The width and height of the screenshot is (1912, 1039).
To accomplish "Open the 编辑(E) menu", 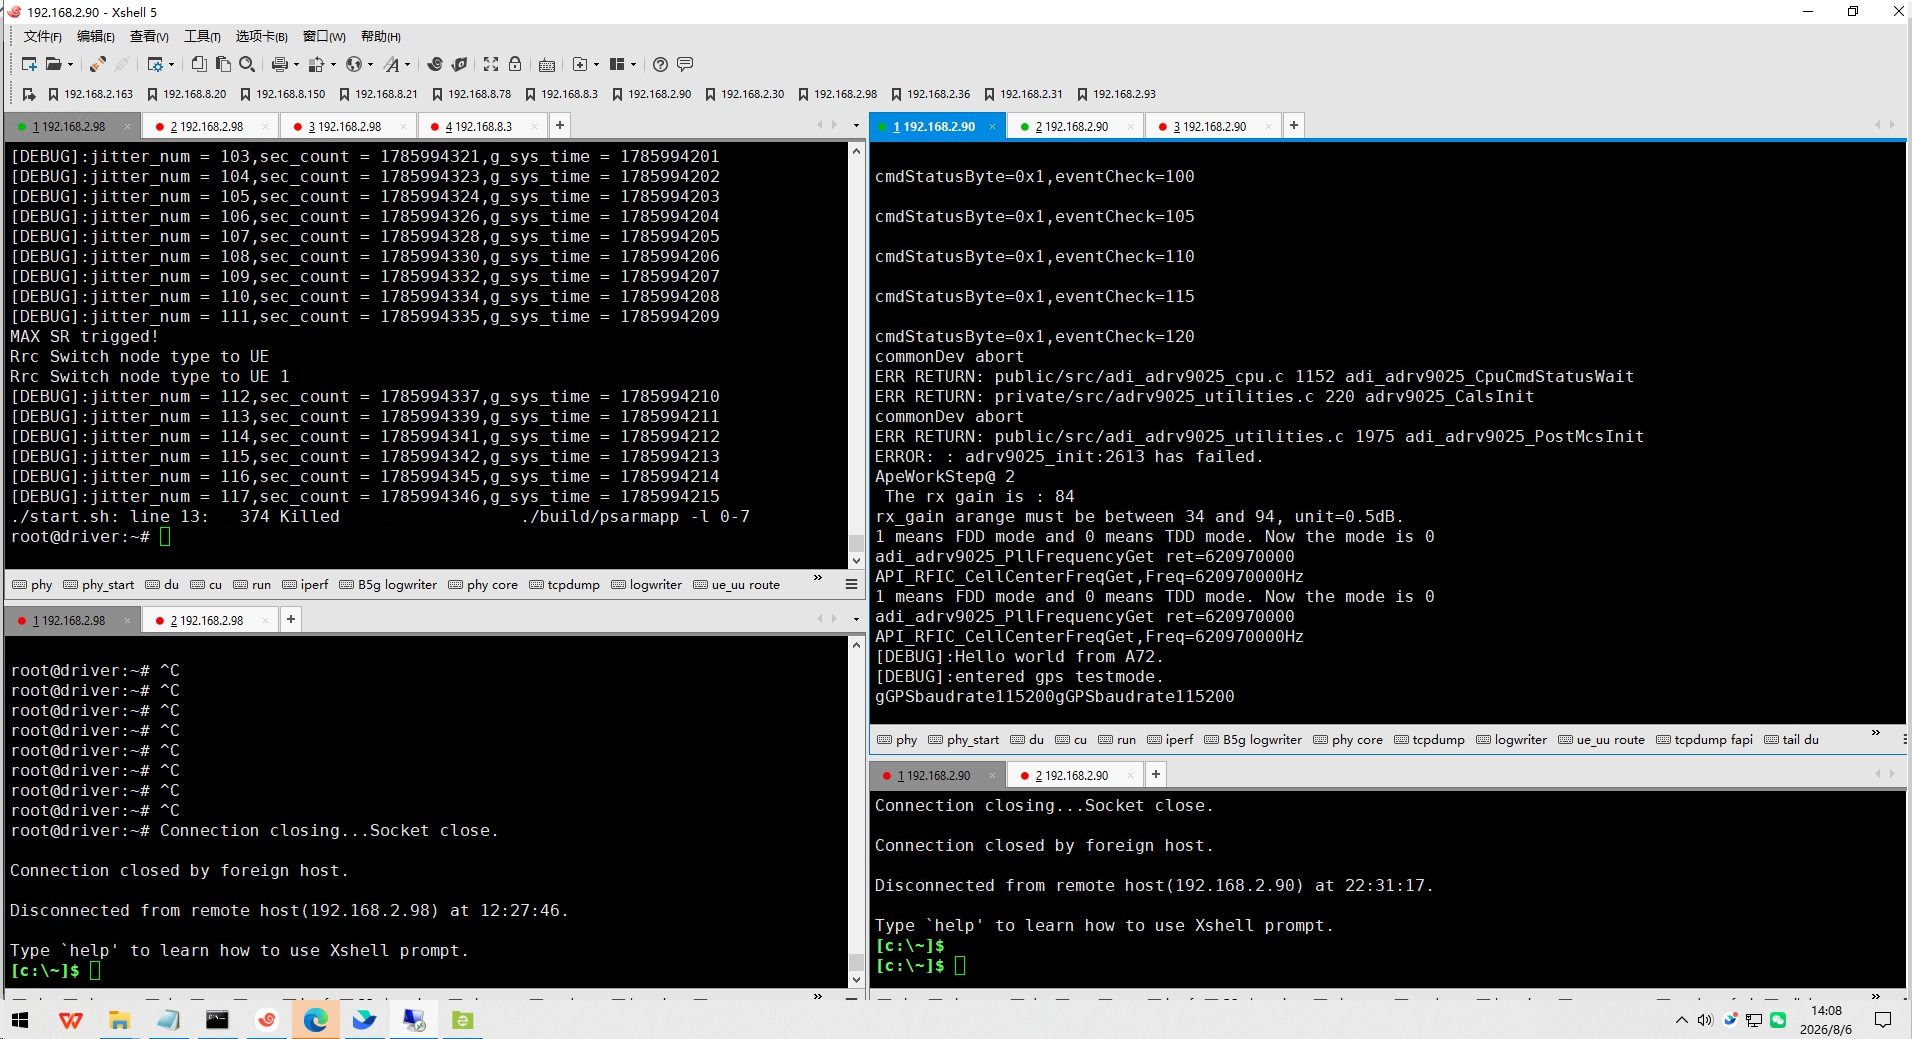I will tap(96, 36).
